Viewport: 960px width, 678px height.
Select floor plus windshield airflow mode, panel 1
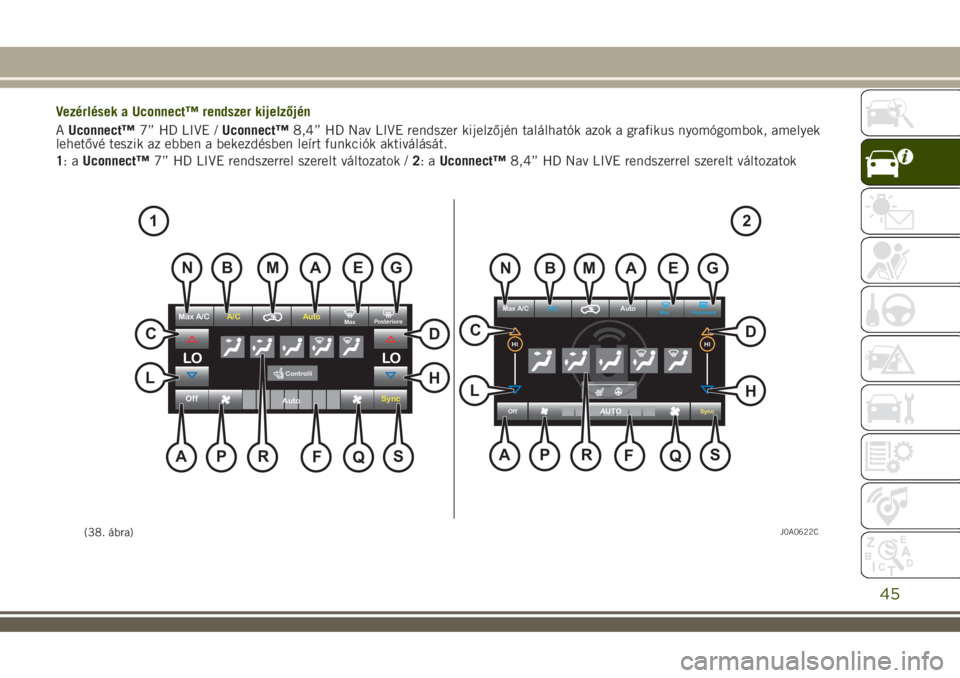[x=321, y=347]
